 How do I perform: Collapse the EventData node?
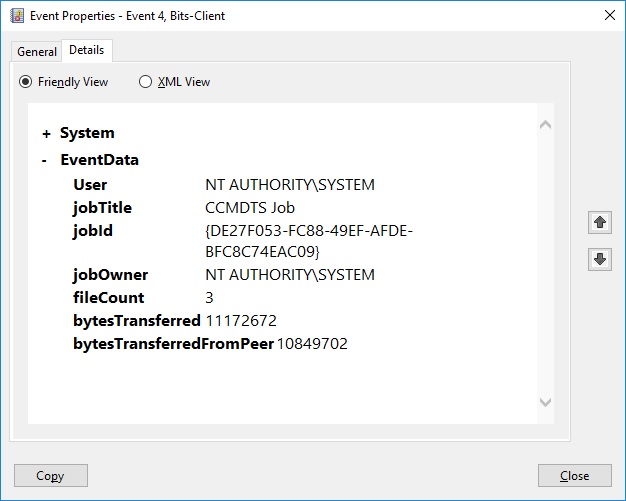(x=45, y=160)
